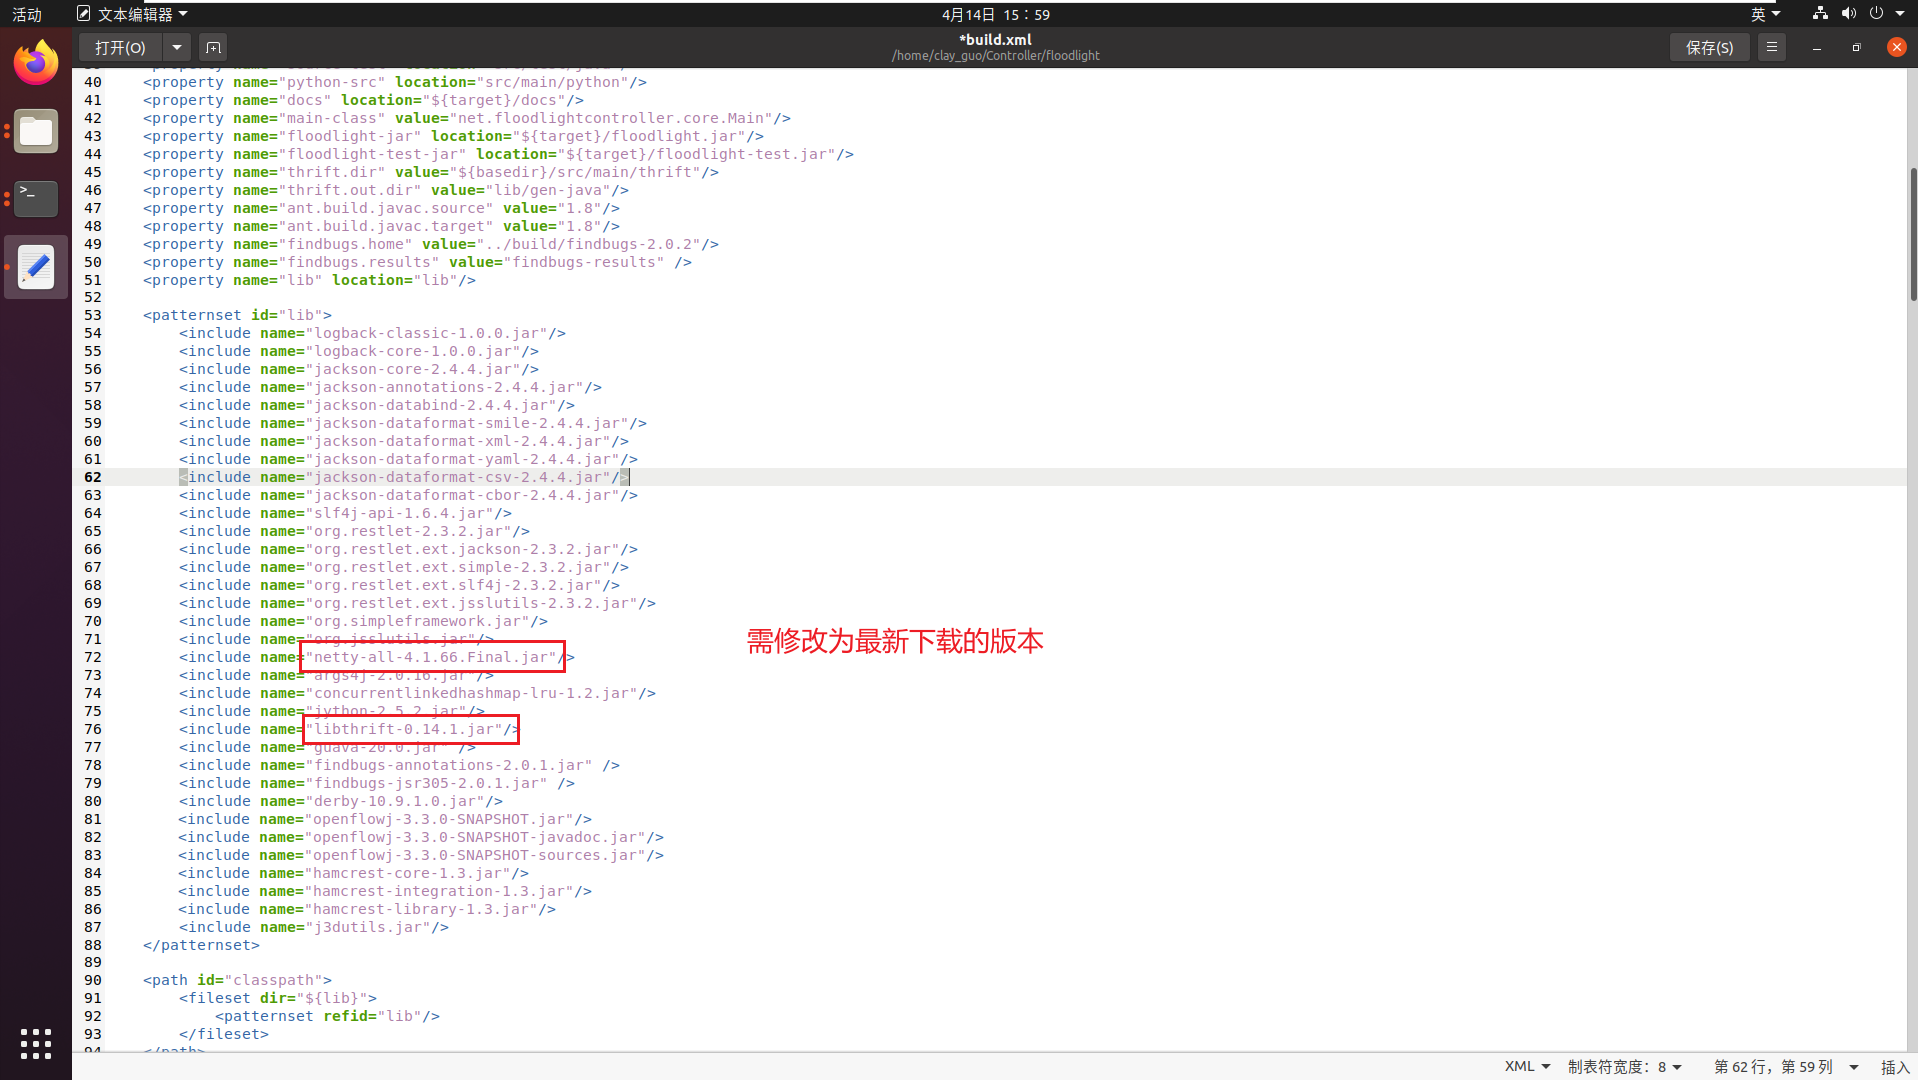The width and height of the screenshot is (1918, 1080).
Task: Click the pencil app icon beside 文本编辑器
Action: (x=84, y=13)
